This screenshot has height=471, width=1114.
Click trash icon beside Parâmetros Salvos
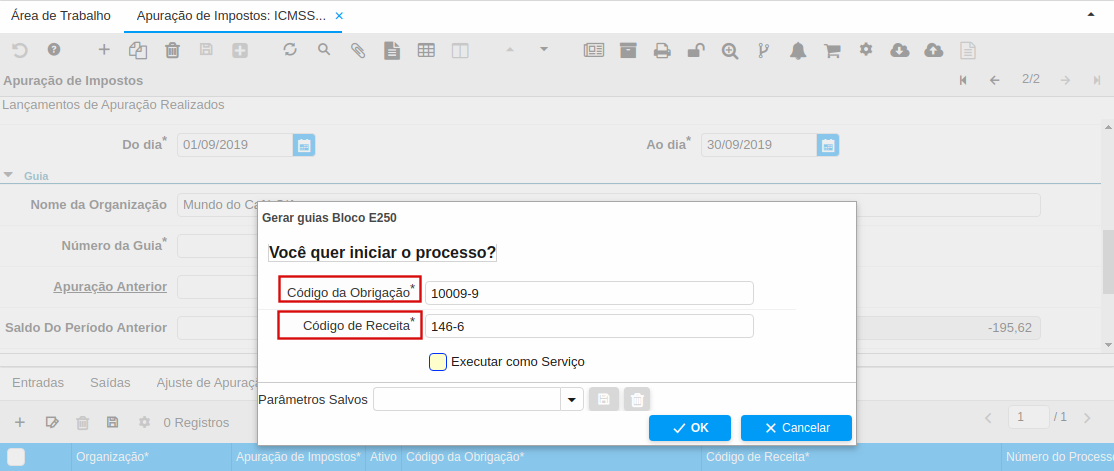click(637, 400)
